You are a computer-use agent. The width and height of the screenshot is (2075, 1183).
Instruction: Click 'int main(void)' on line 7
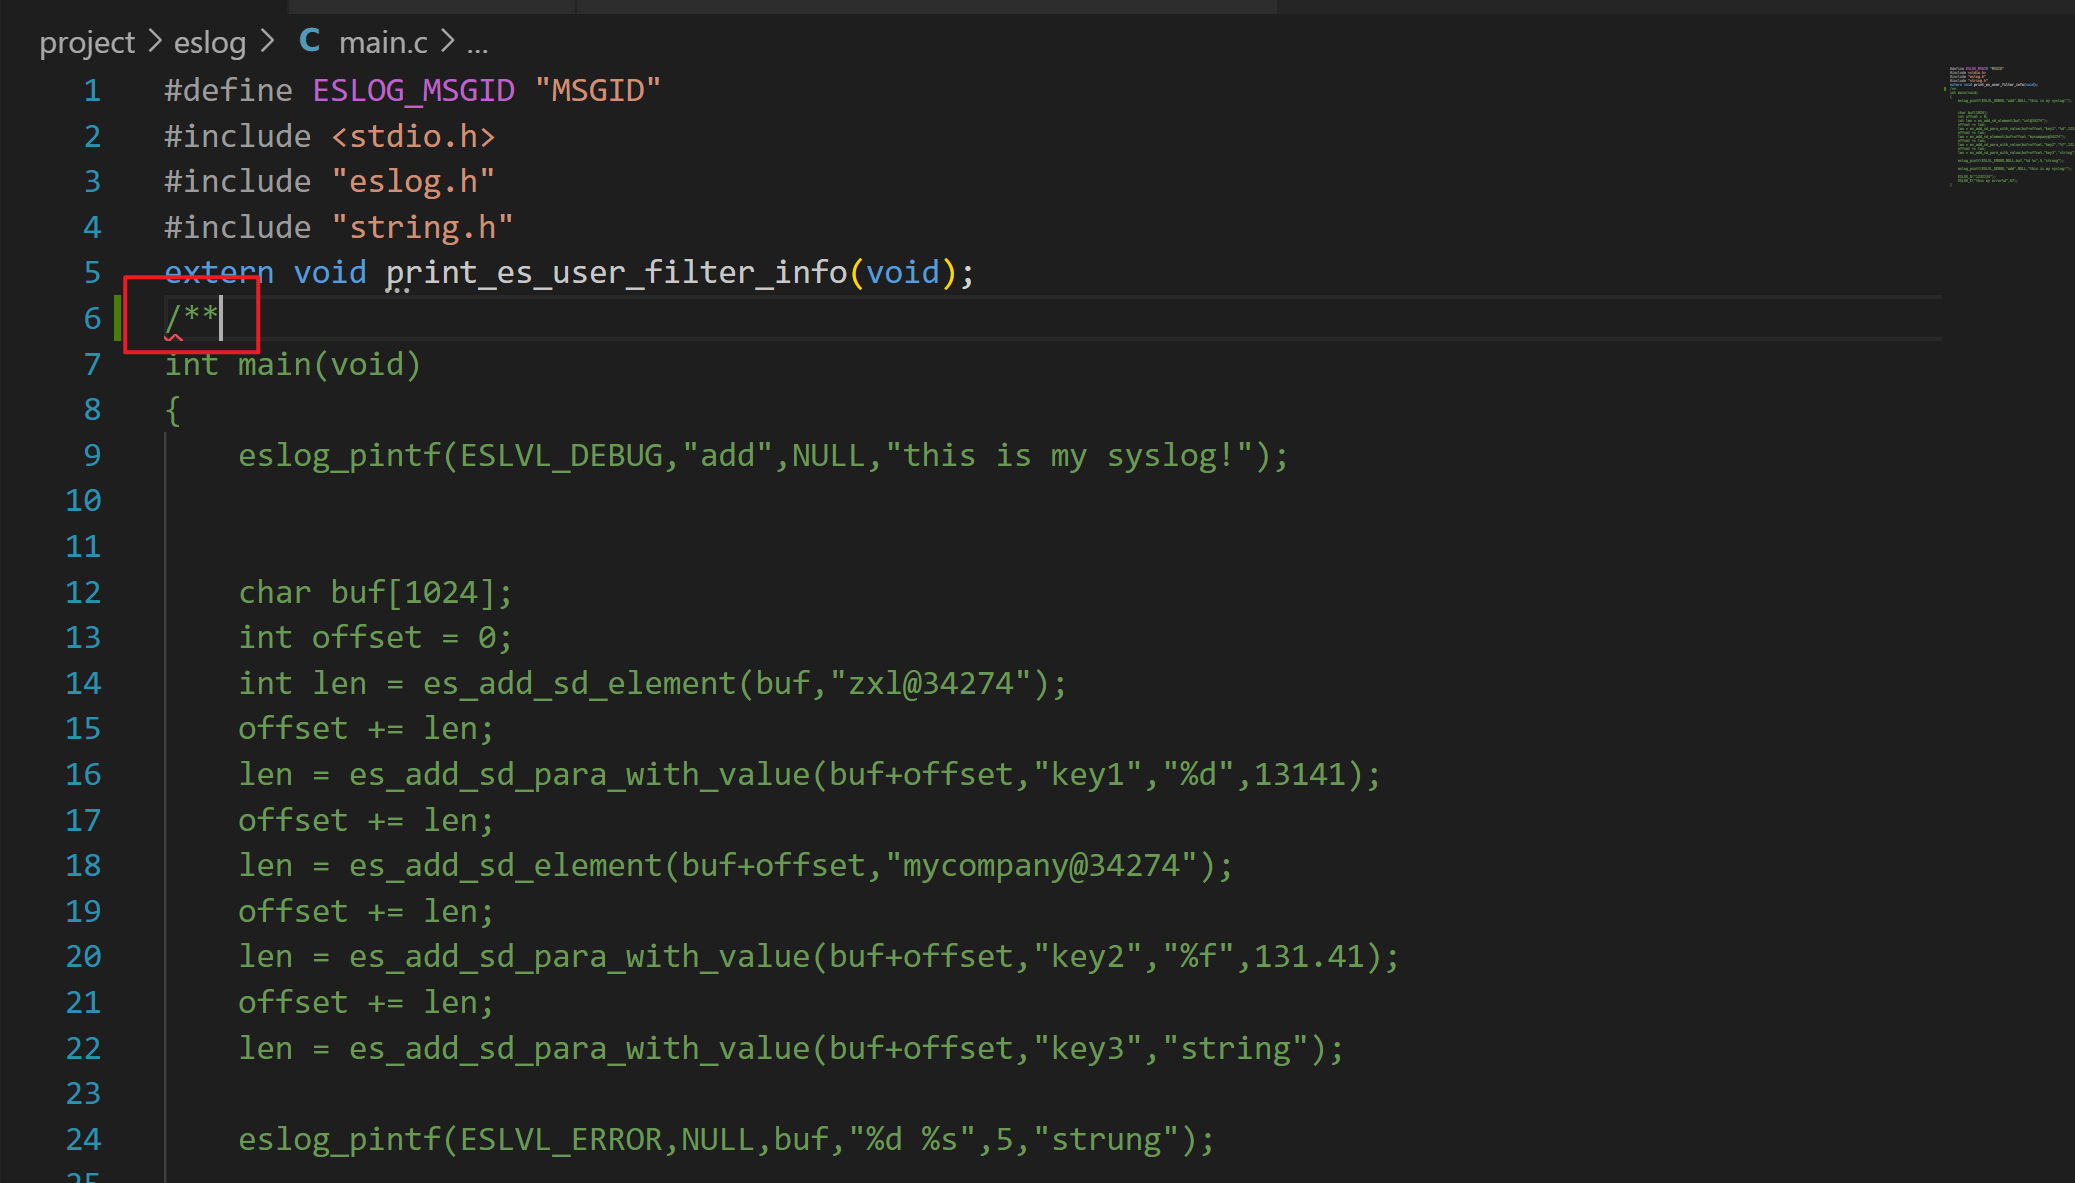point(293,365)
